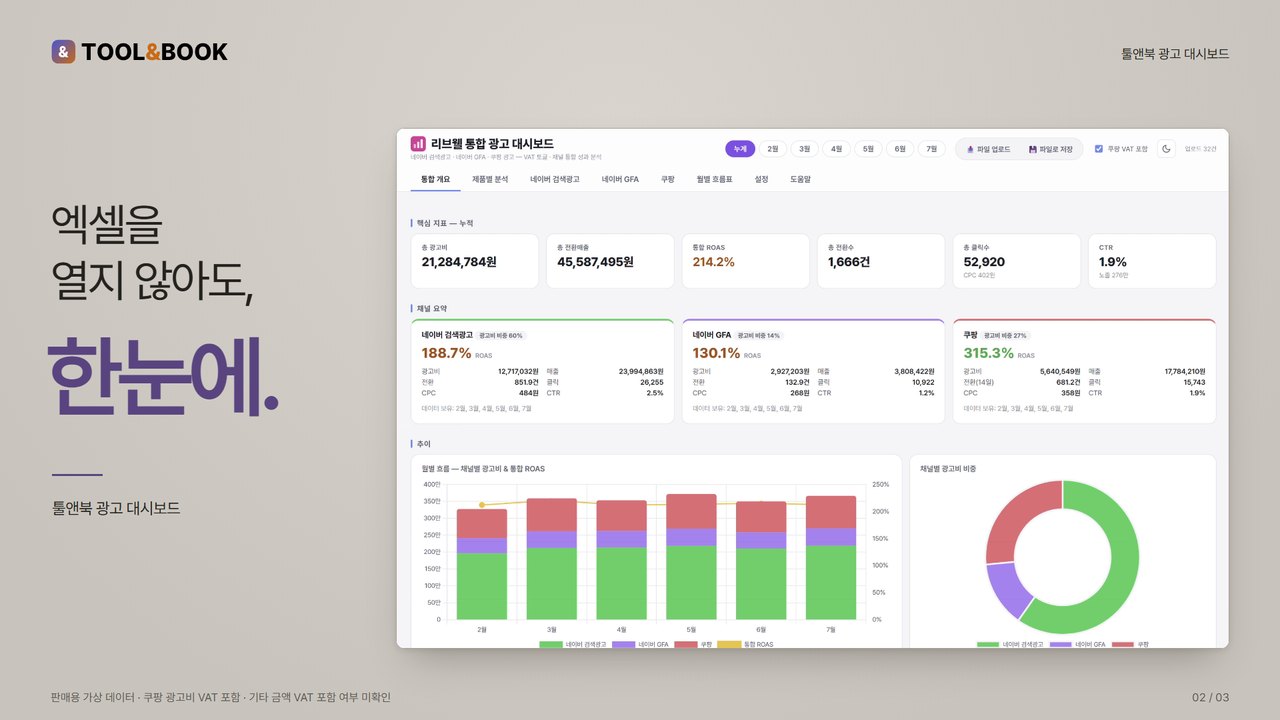Screen dimensions: 1280x720
Task: Open the 통합 개요 tab
Action: tap(435, 180)
